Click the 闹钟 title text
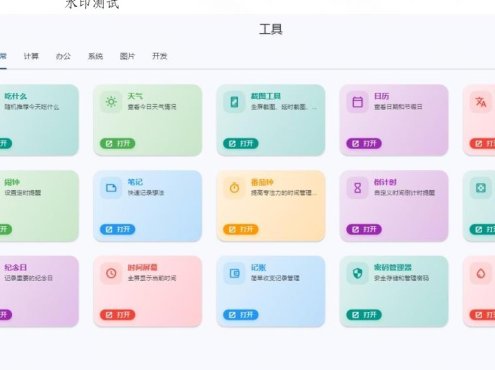This screenshot has width=495, height=370. point(12,182)
